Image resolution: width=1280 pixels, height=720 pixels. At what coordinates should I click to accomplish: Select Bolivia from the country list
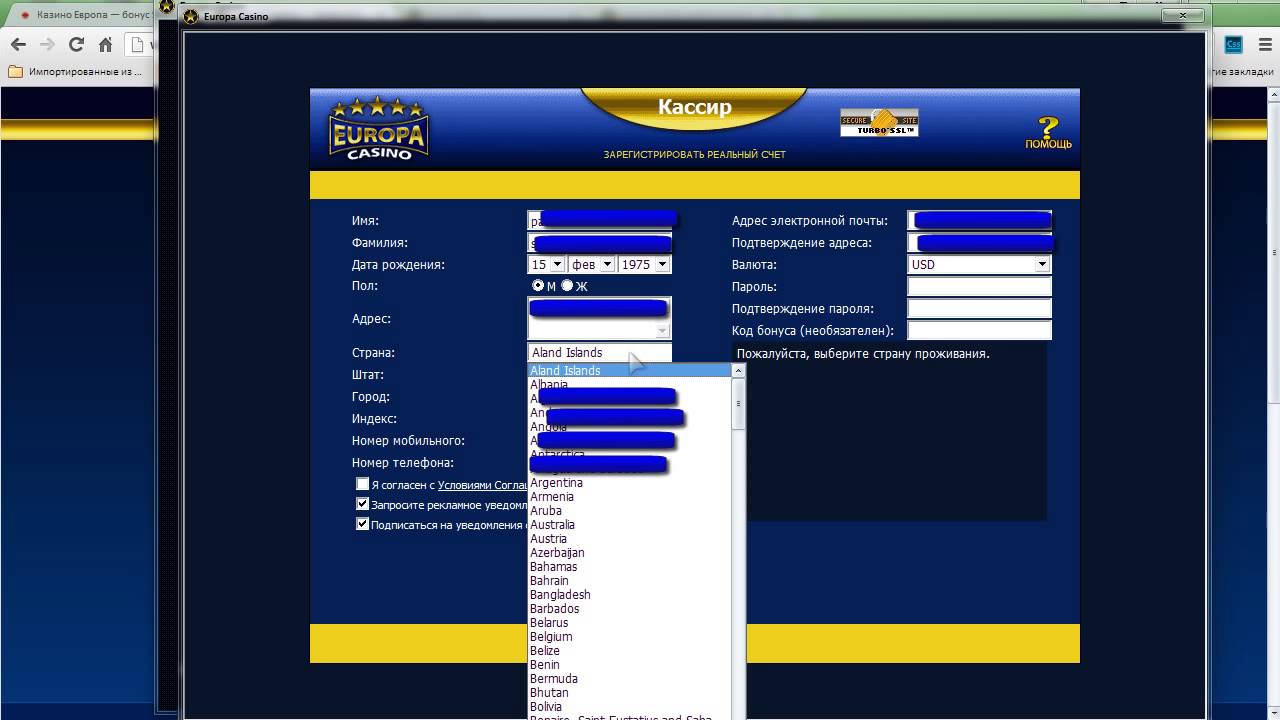click(631, 707)
